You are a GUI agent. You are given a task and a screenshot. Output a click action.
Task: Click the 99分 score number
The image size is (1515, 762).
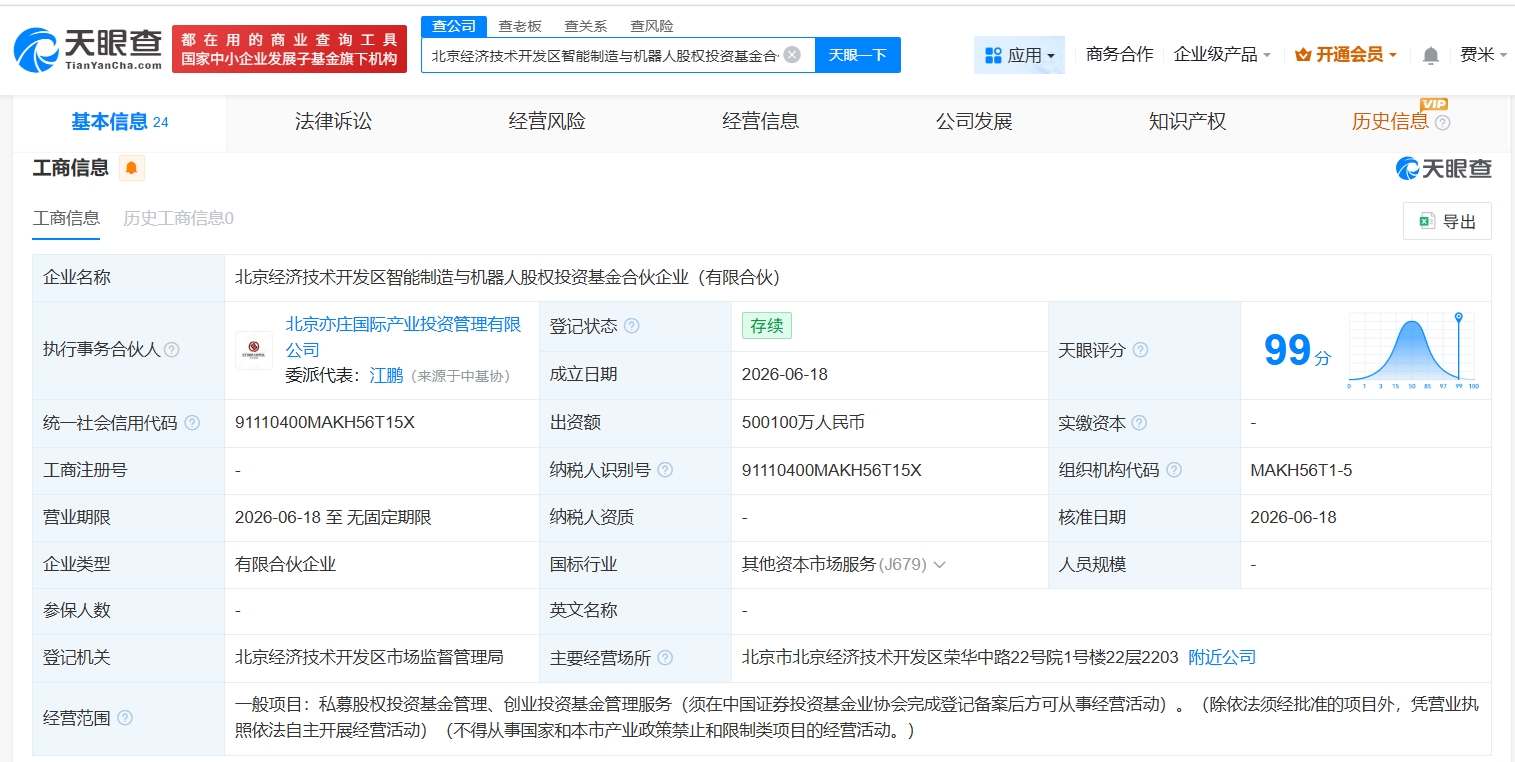(1297, 350)
